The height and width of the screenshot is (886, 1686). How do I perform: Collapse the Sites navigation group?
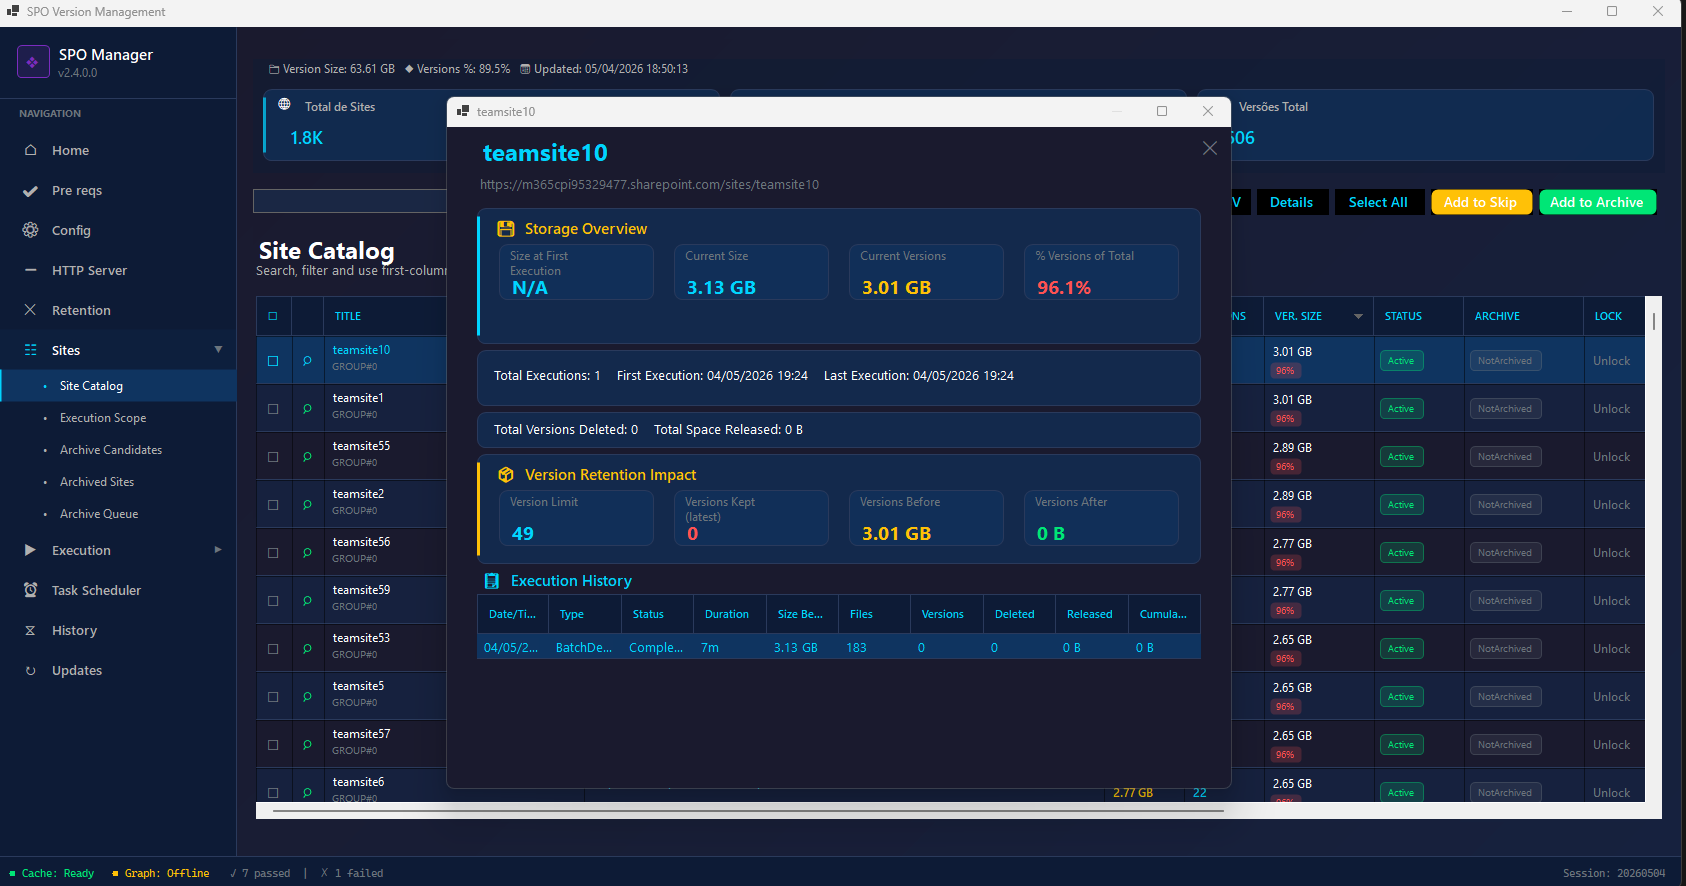(x=218, y=349)
